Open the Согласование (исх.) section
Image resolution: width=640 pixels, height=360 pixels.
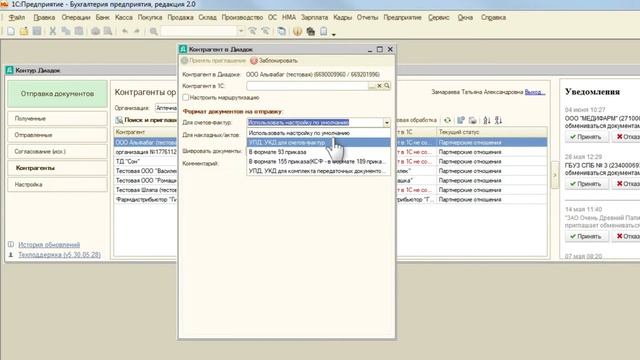[x=57, y=151]
